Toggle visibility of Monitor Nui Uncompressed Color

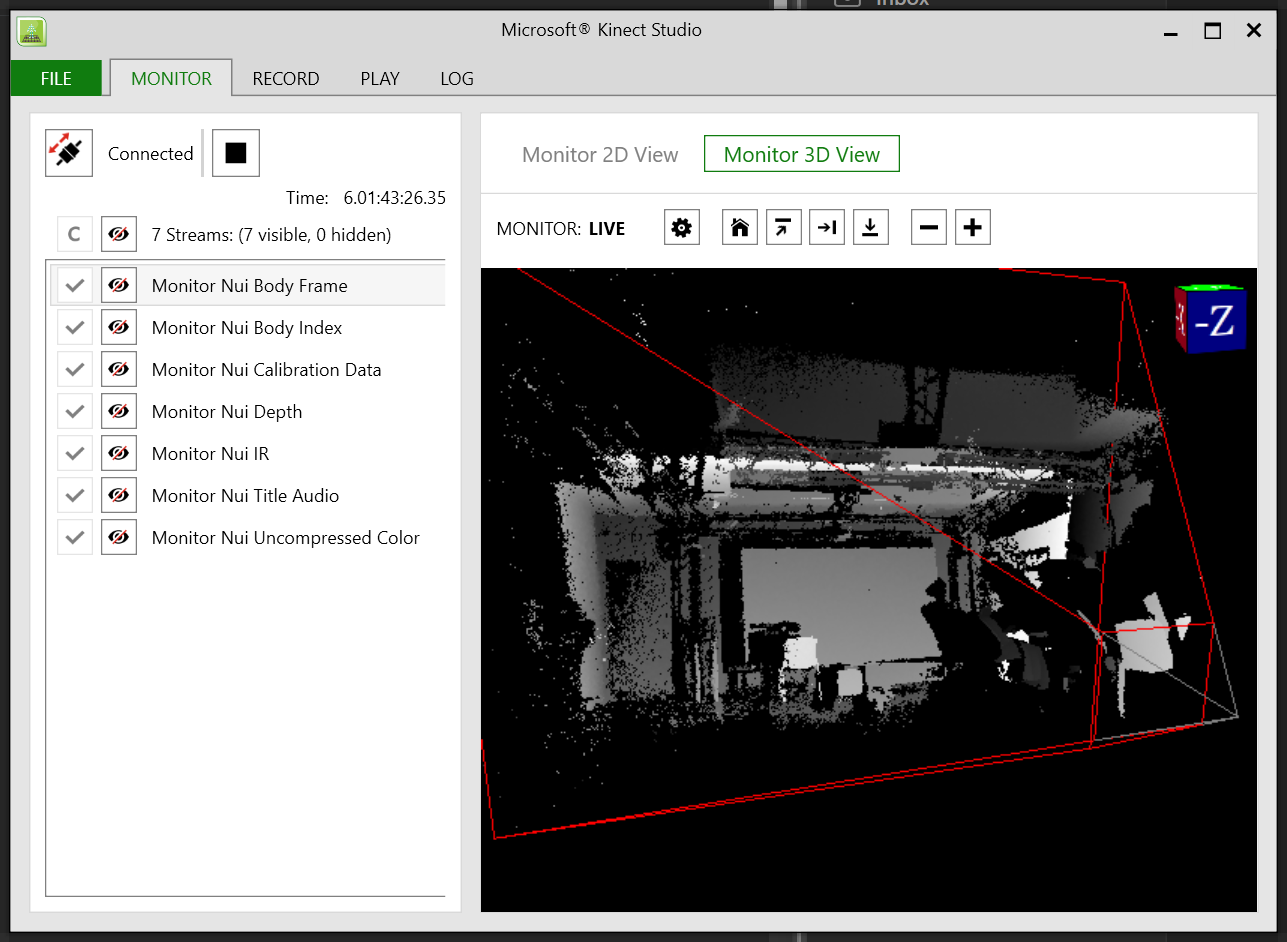click(x=119, y=537)
